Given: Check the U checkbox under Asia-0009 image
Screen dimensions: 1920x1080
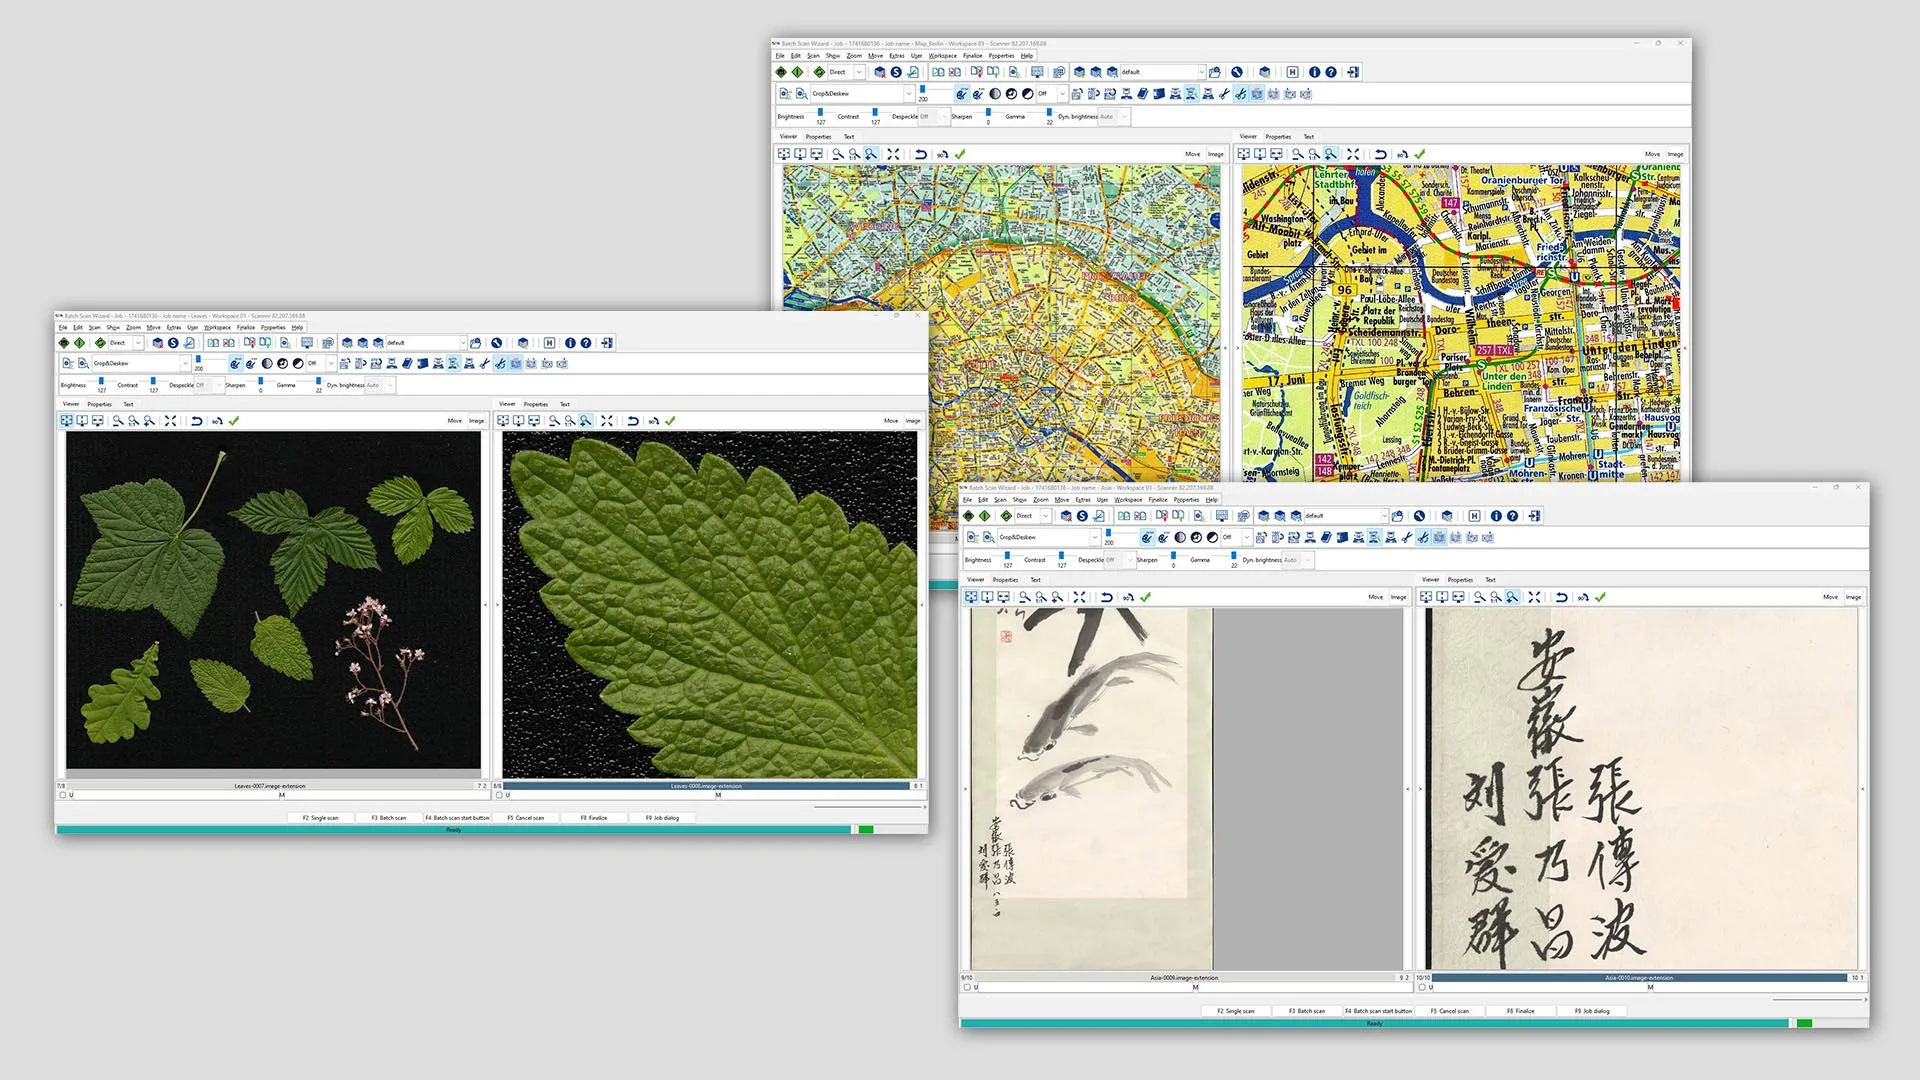Looking at the screenshot, I should click(967, 987).
